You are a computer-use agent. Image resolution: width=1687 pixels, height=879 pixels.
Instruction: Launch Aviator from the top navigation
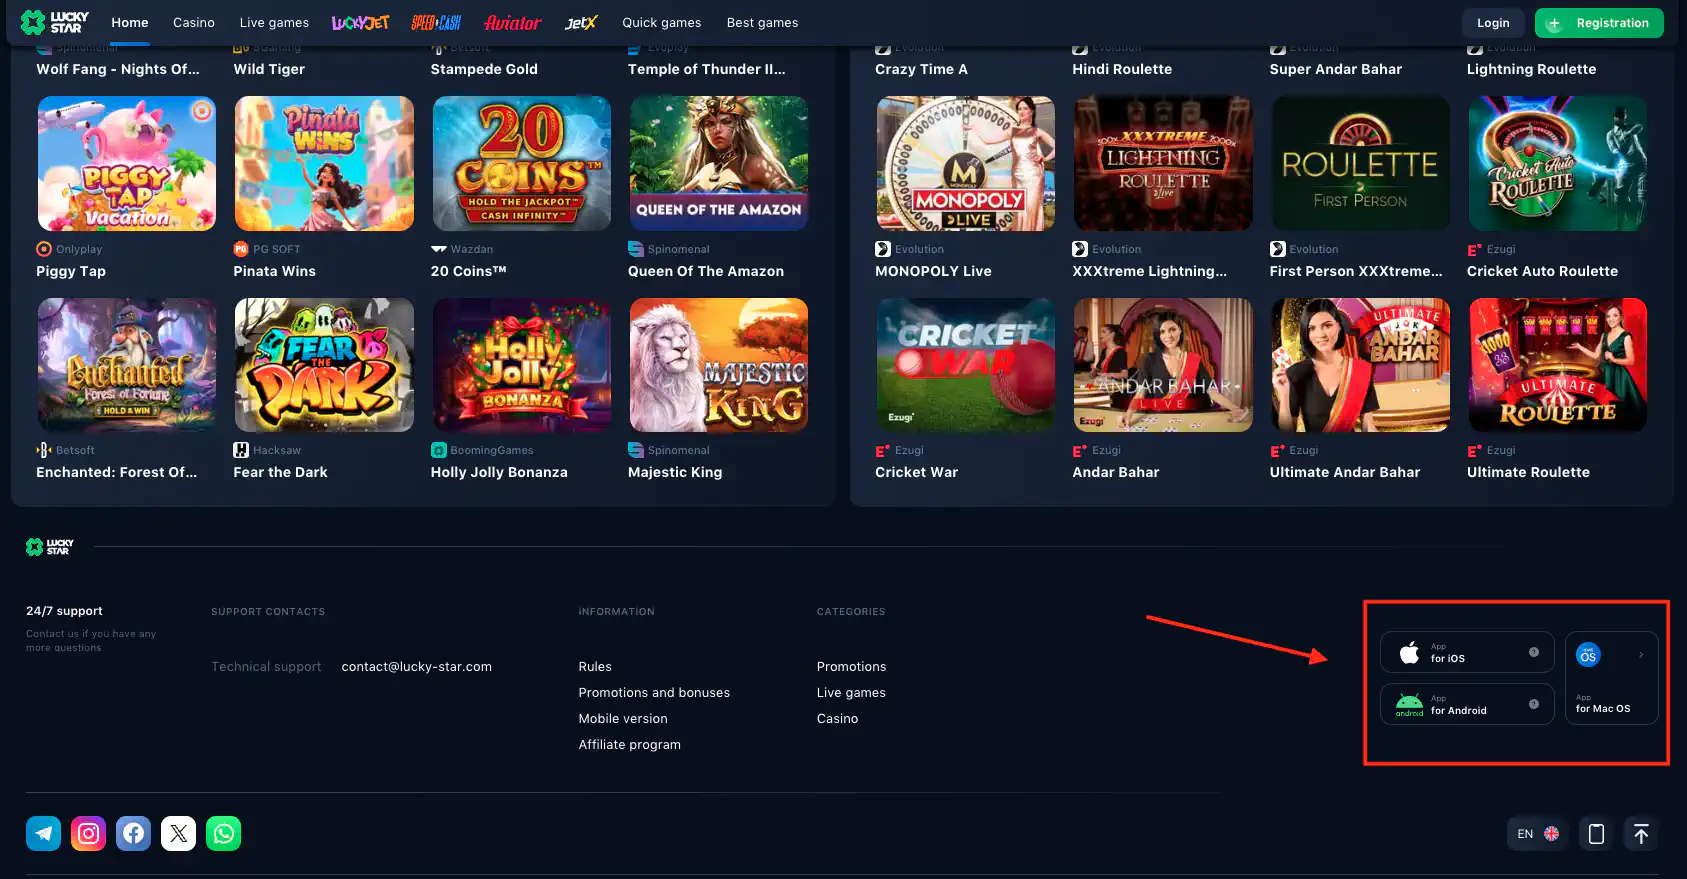[512, 22]
